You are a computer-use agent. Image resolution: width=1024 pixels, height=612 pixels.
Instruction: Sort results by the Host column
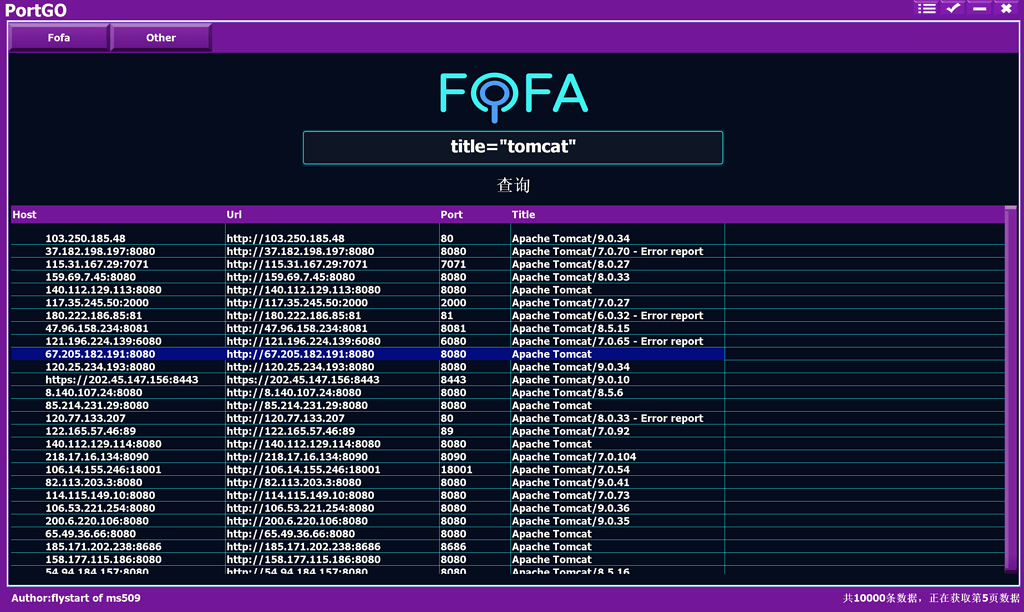[24, 214]
